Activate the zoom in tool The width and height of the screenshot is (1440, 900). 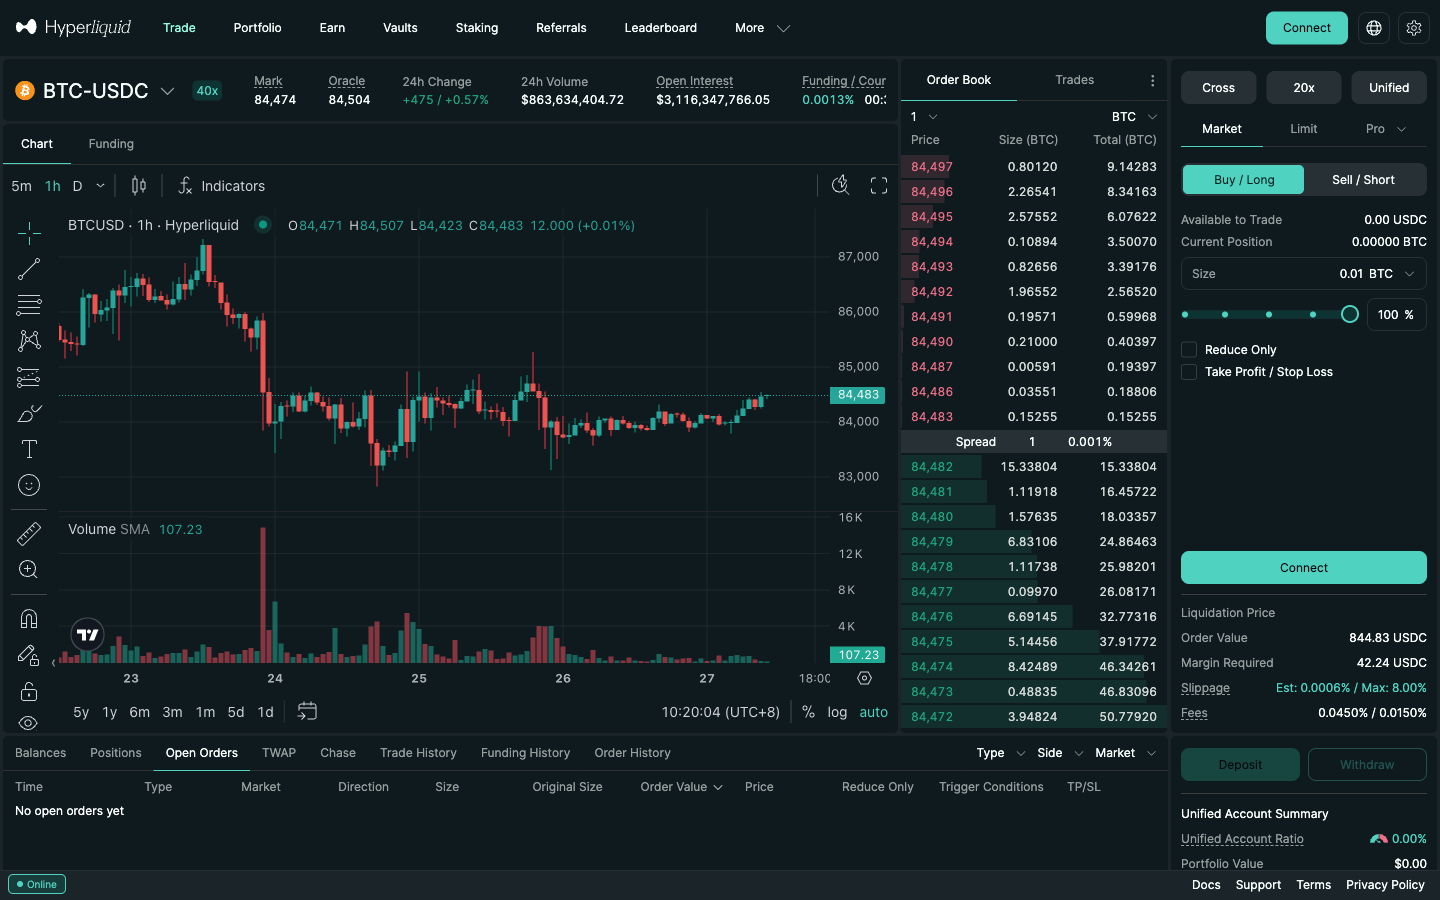(29, 569)
